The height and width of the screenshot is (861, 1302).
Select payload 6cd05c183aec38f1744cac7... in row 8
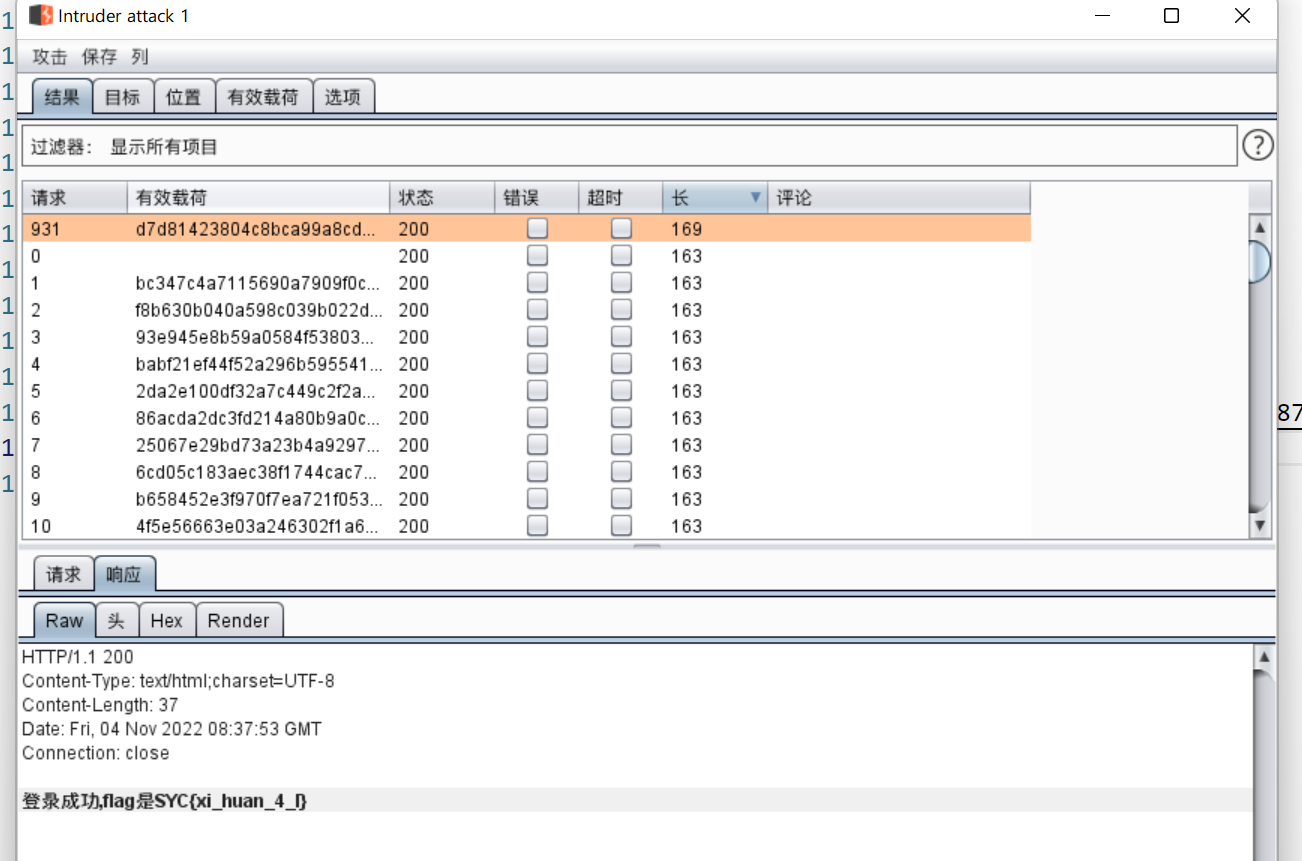[x=258, y=472]
